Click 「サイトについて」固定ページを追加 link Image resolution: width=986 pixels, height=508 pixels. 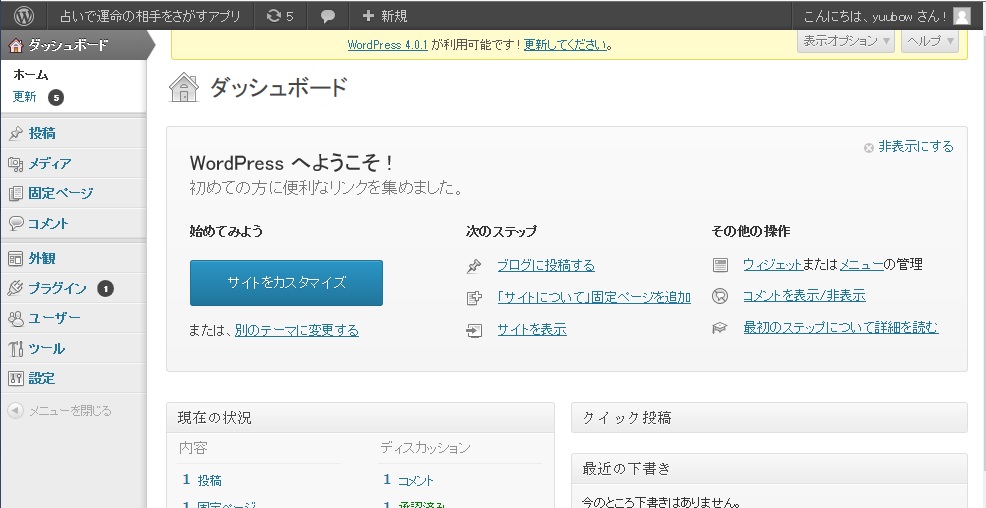[594, 297]
